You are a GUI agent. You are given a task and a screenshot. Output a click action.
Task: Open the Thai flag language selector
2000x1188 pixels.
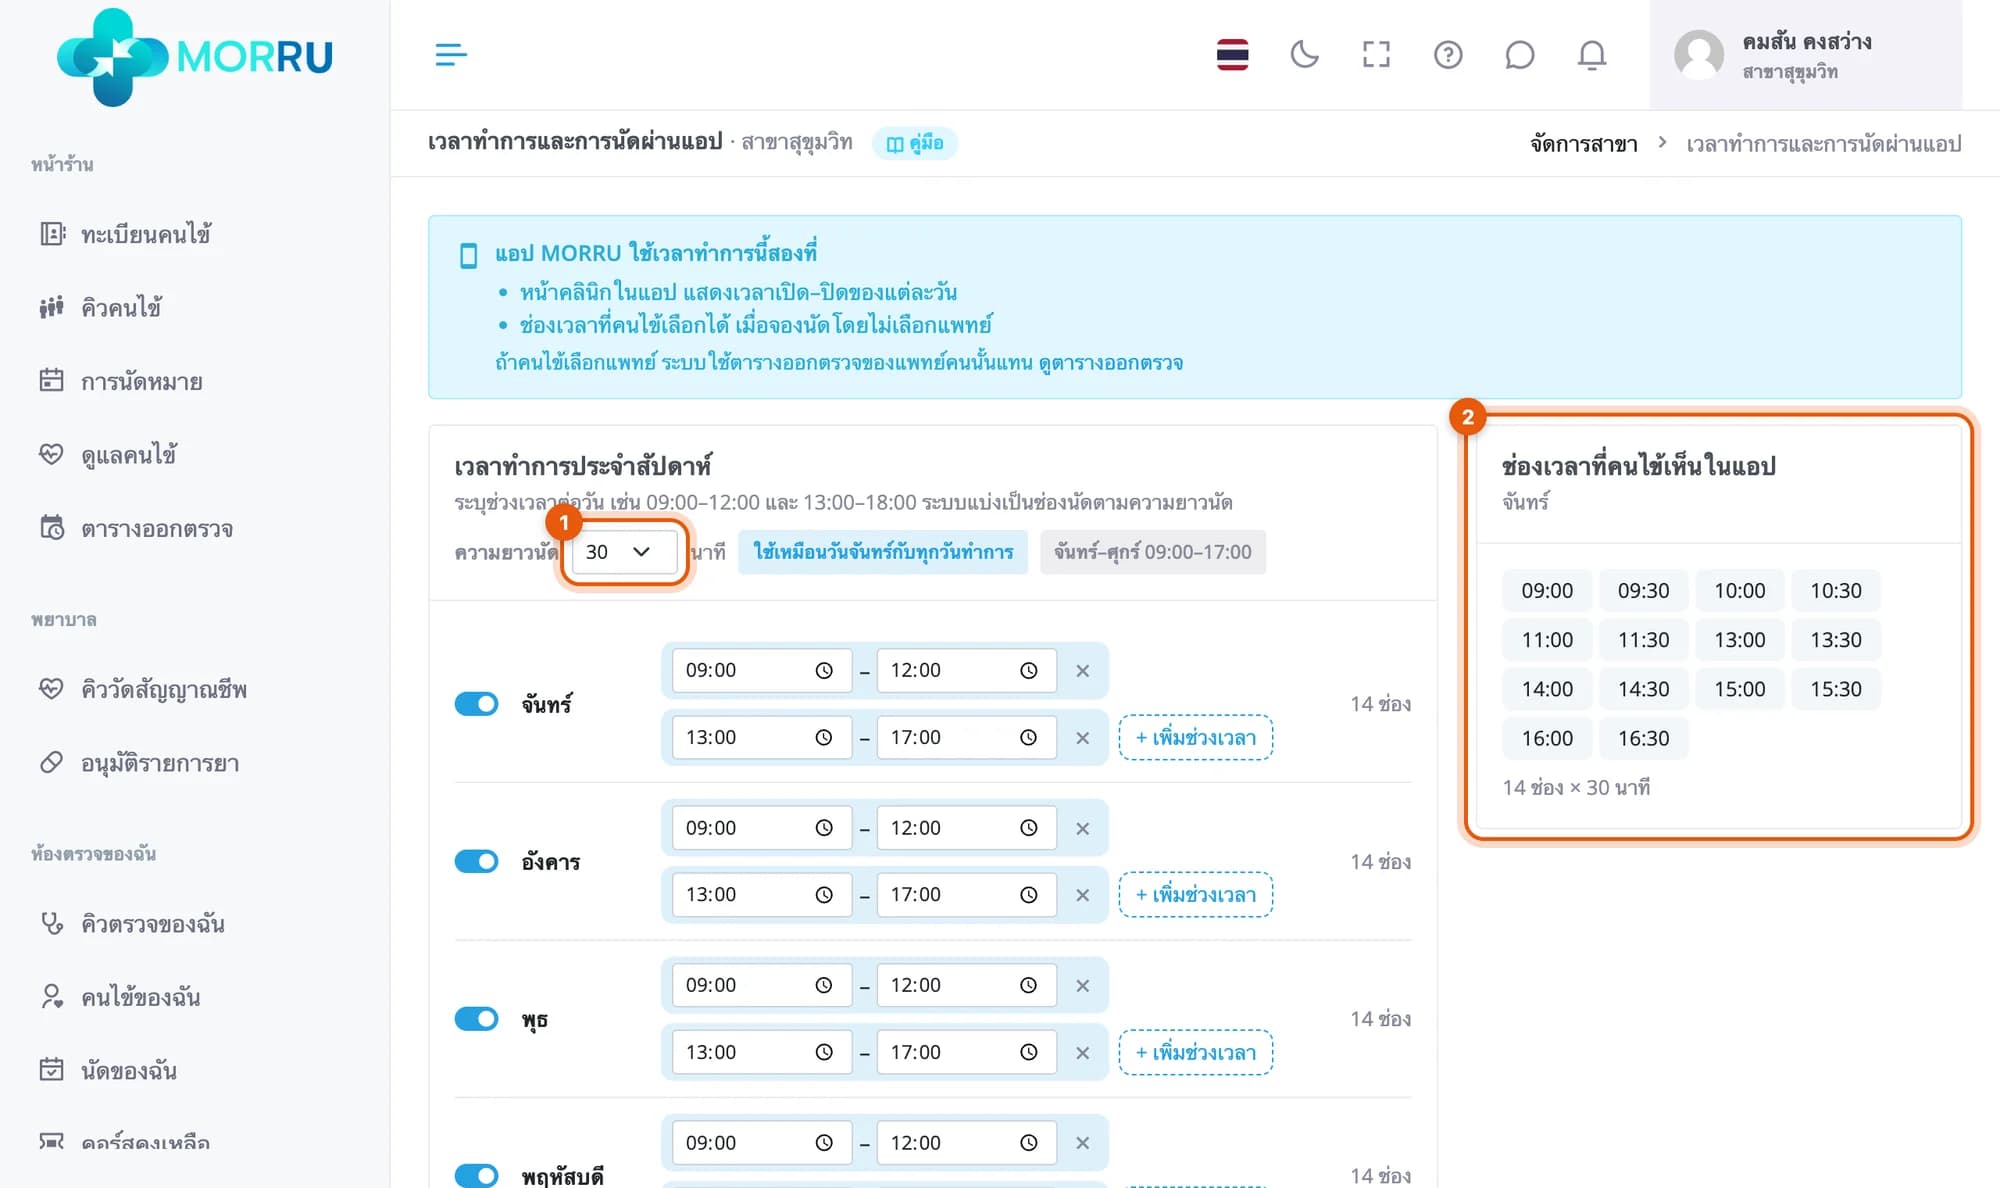coord(1232,54)
